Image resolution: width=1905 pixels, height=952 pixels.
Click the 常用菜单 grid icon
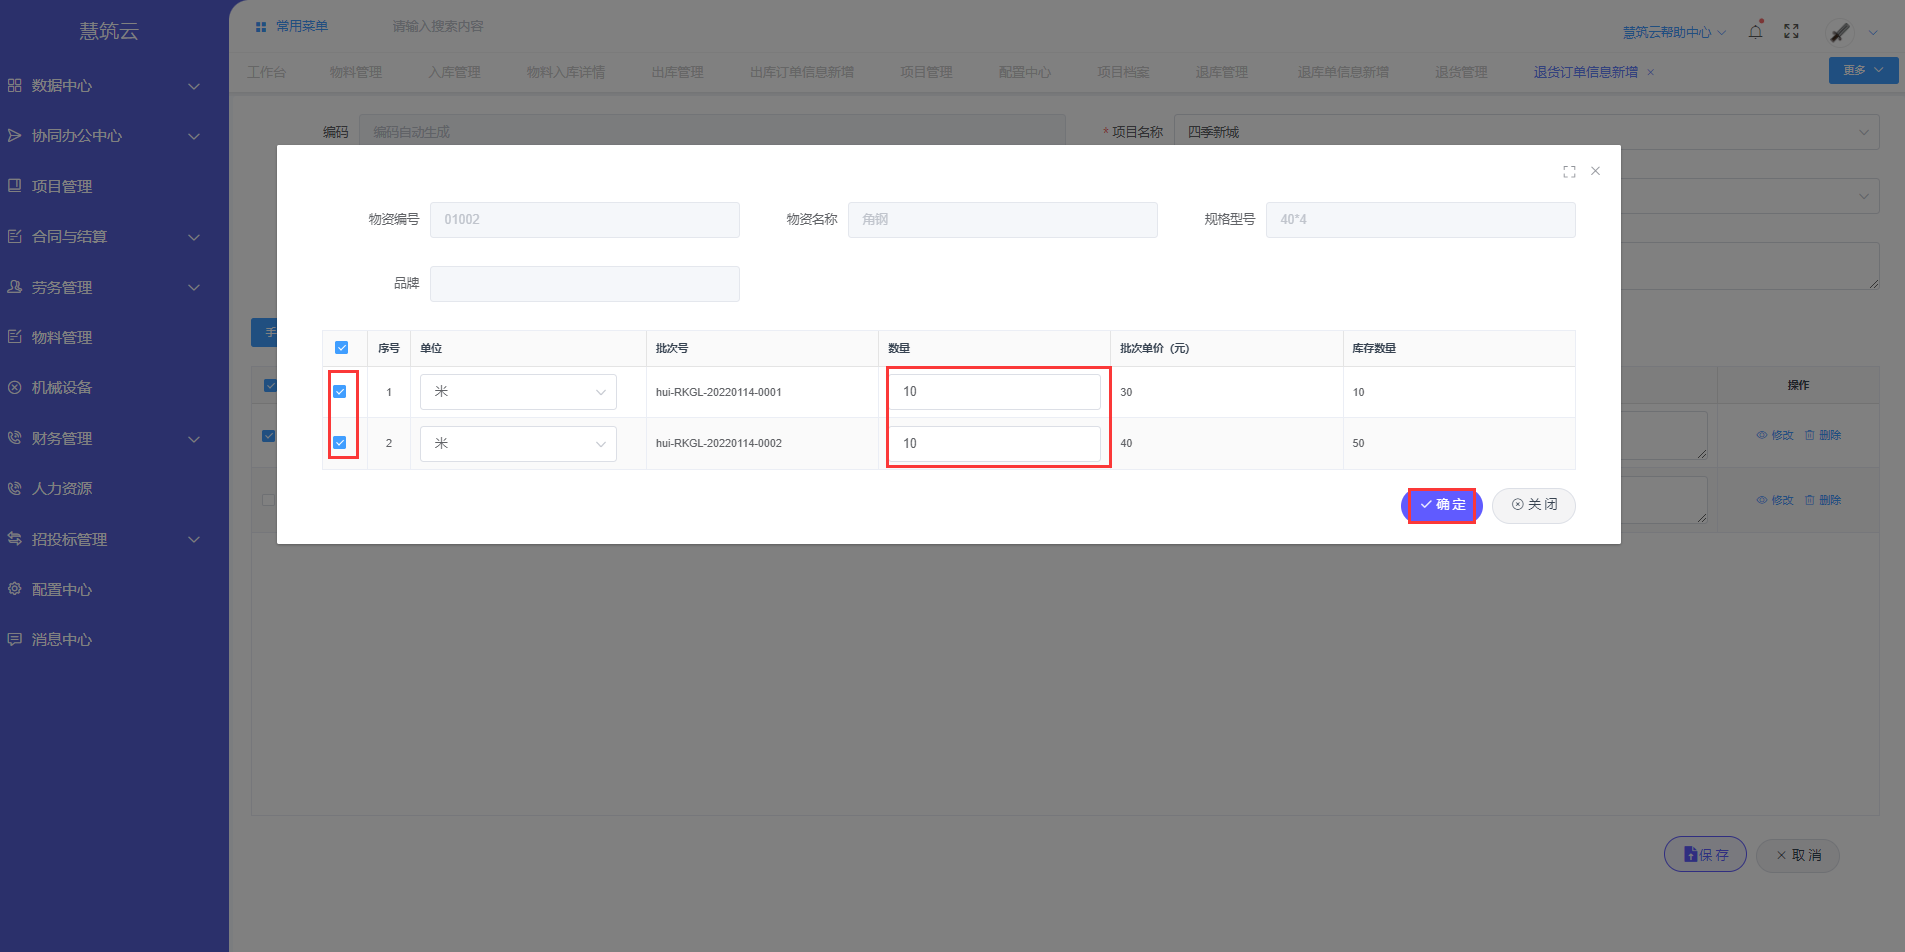point(261,27)
